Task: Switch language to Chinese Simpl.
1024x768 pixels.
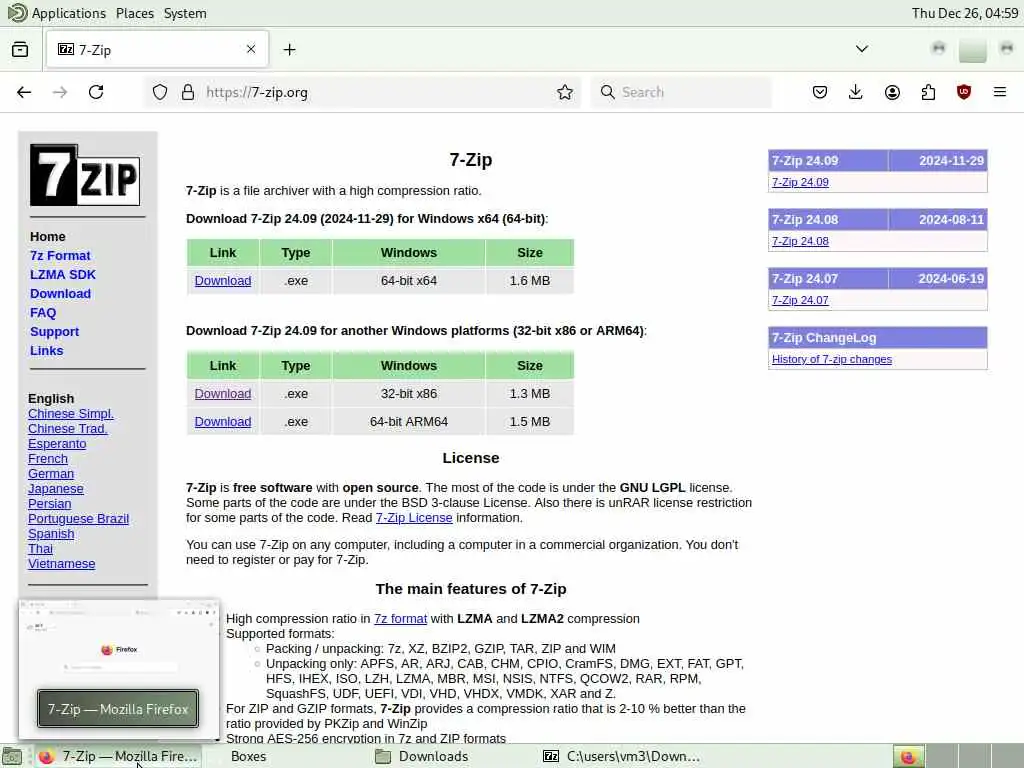Action: [x=71, y=413]
